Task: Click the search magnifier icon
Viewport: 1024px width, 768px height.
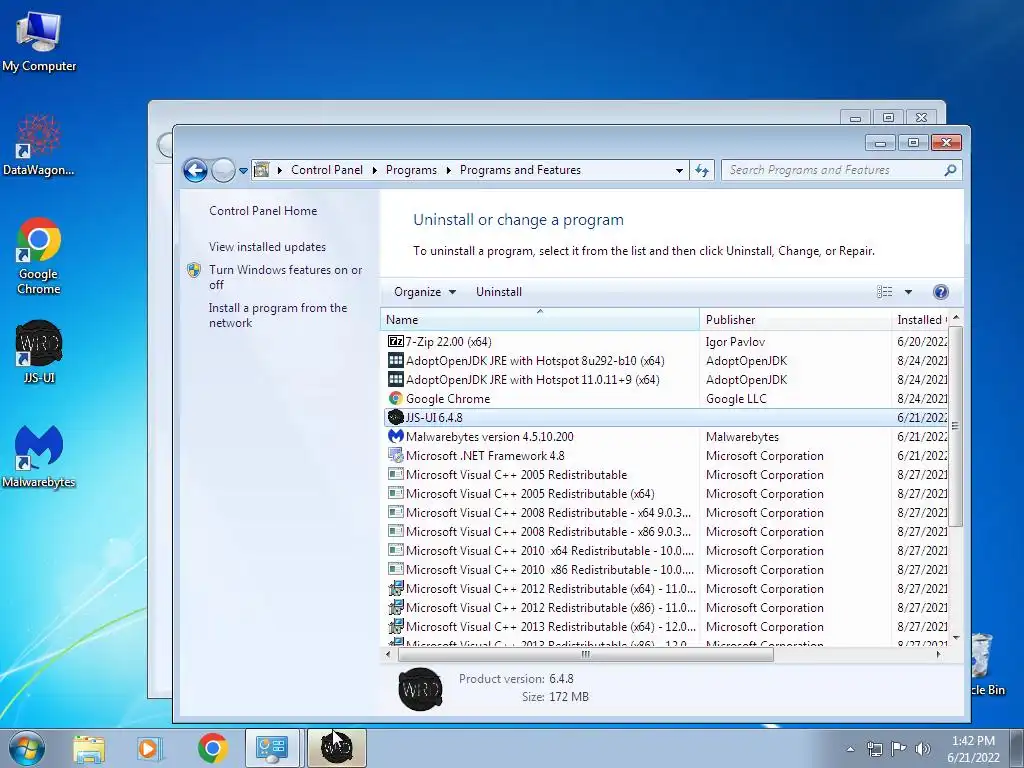Action: coord(950,170)
